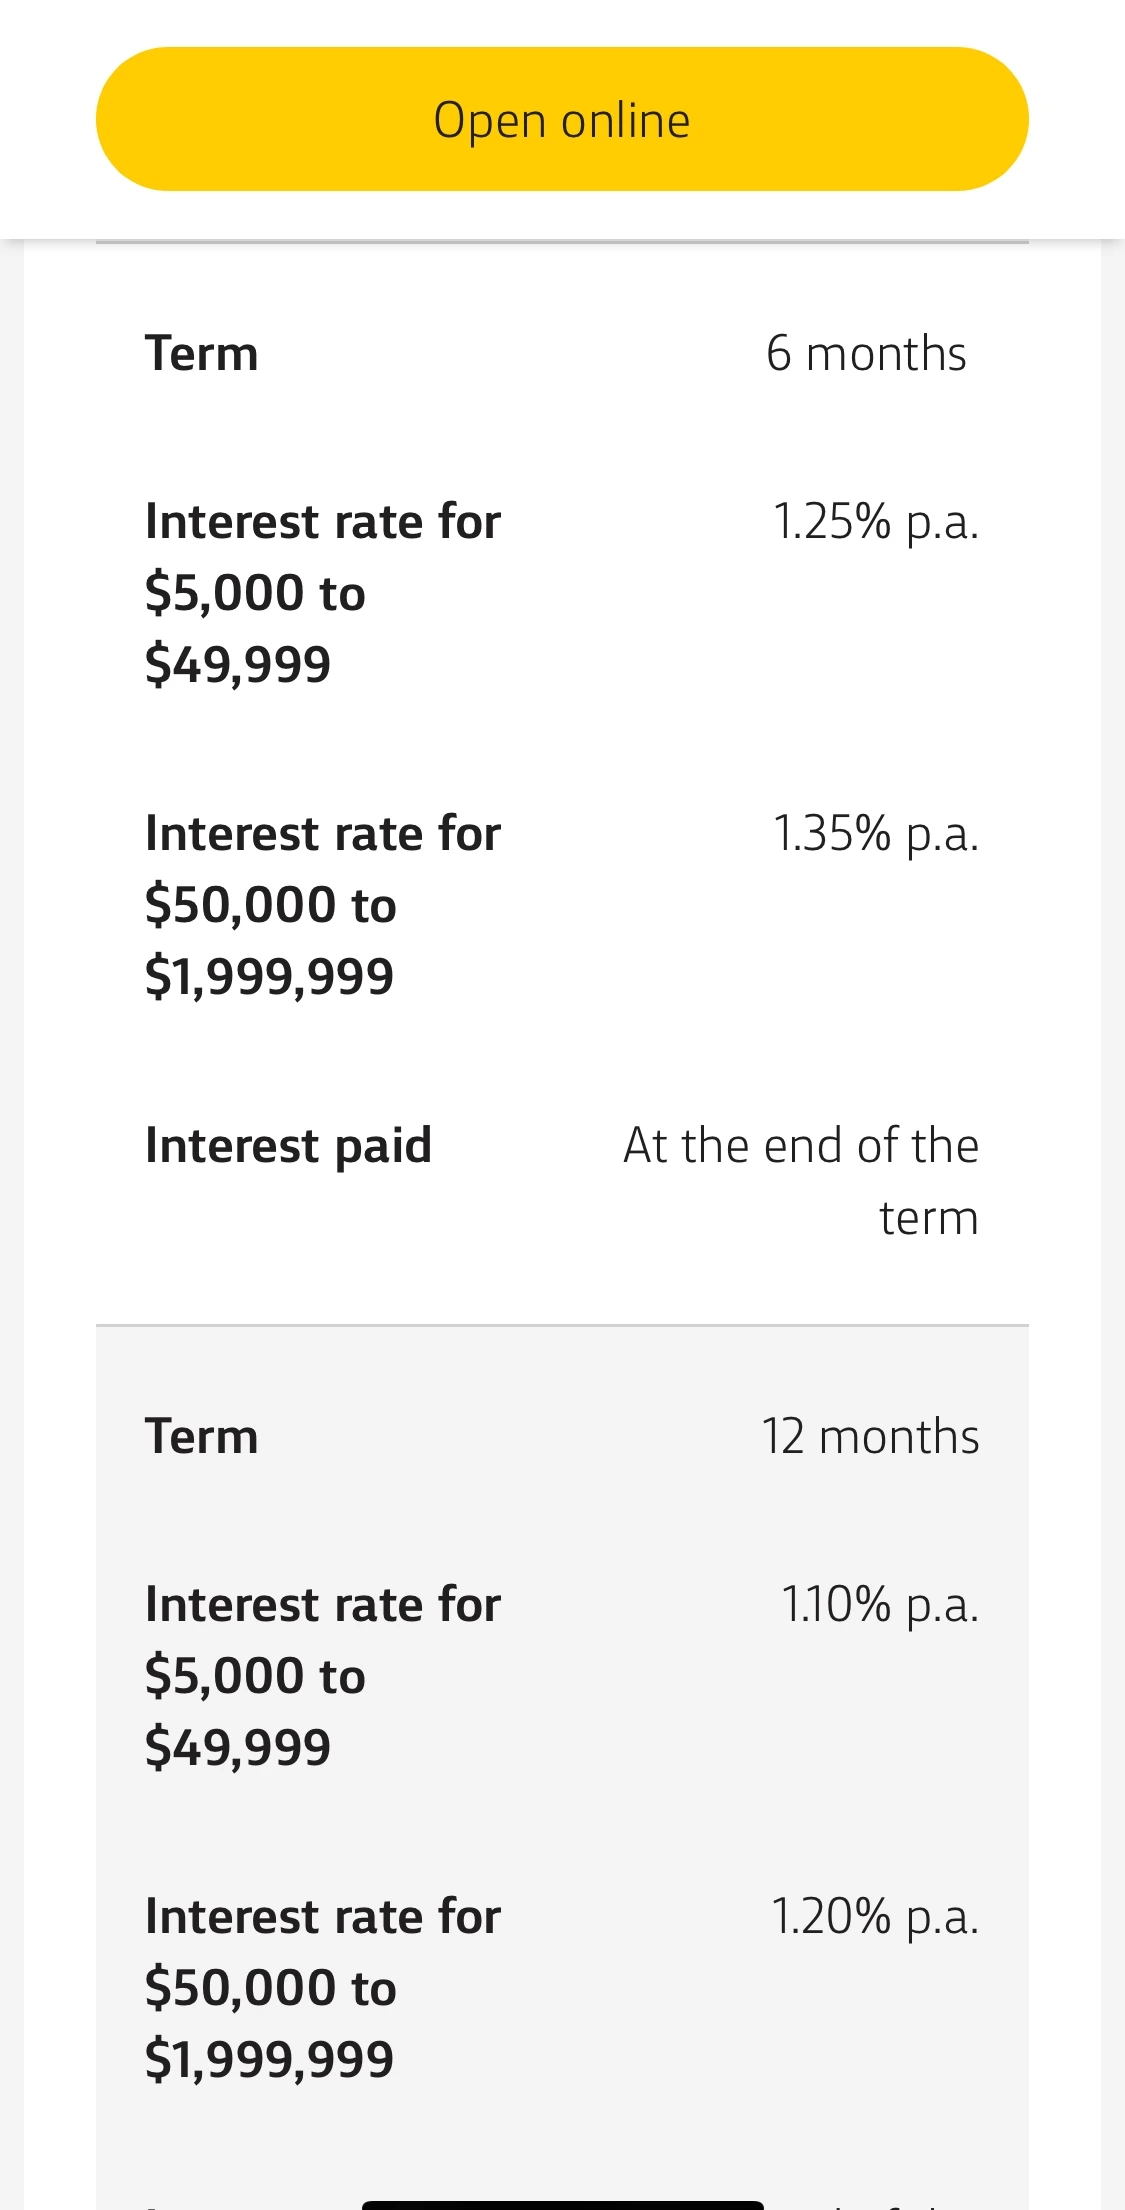
Task: Tap the yellow Open online button
Action: [x=562, y=119]
